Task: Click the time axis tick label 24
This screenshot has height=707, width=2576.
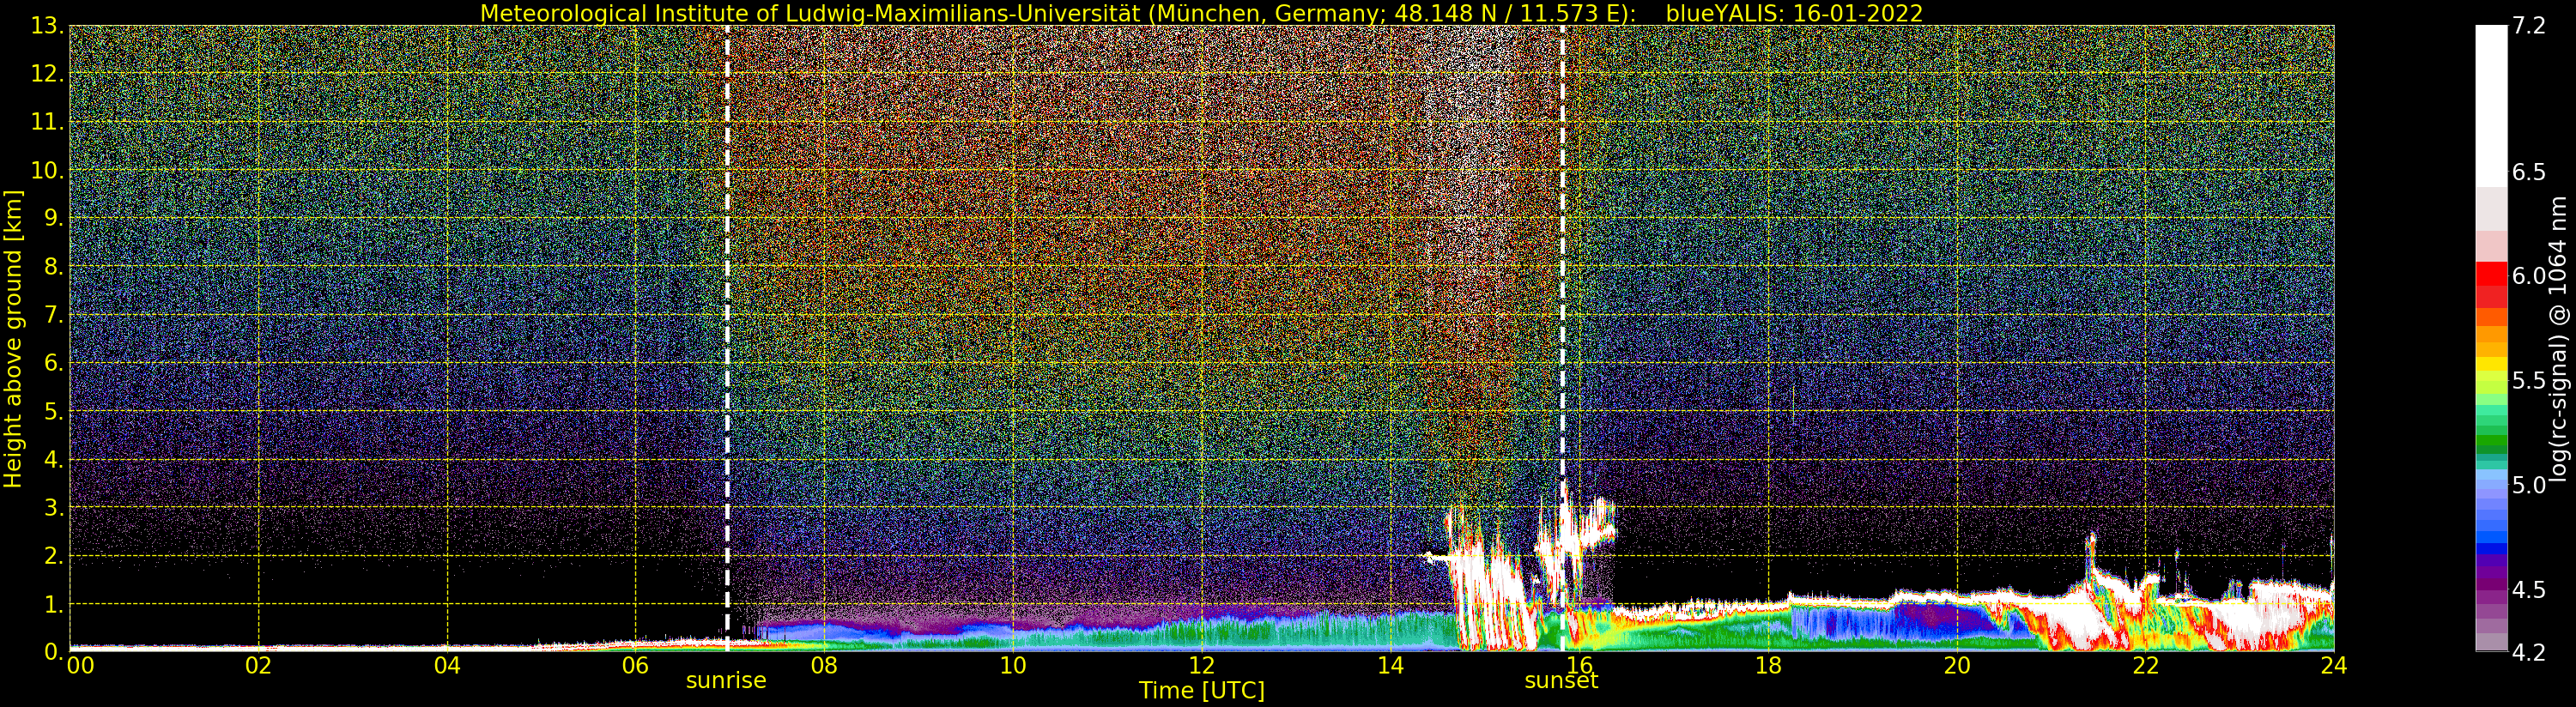Action: pos(2334,665)
